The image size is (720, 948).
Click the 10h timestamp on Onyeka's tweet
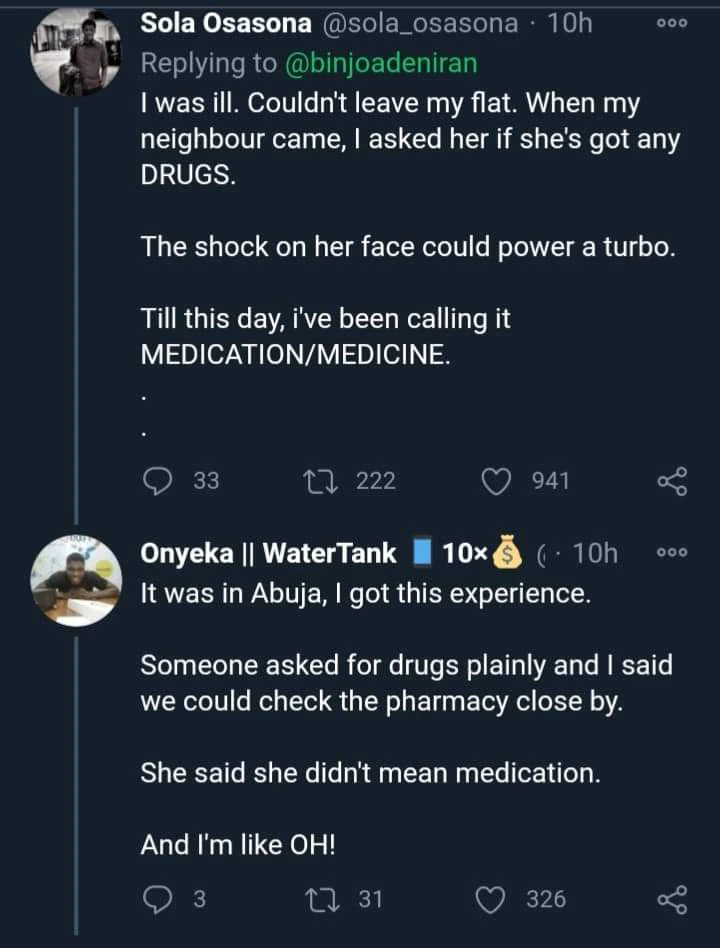(597, 552)
